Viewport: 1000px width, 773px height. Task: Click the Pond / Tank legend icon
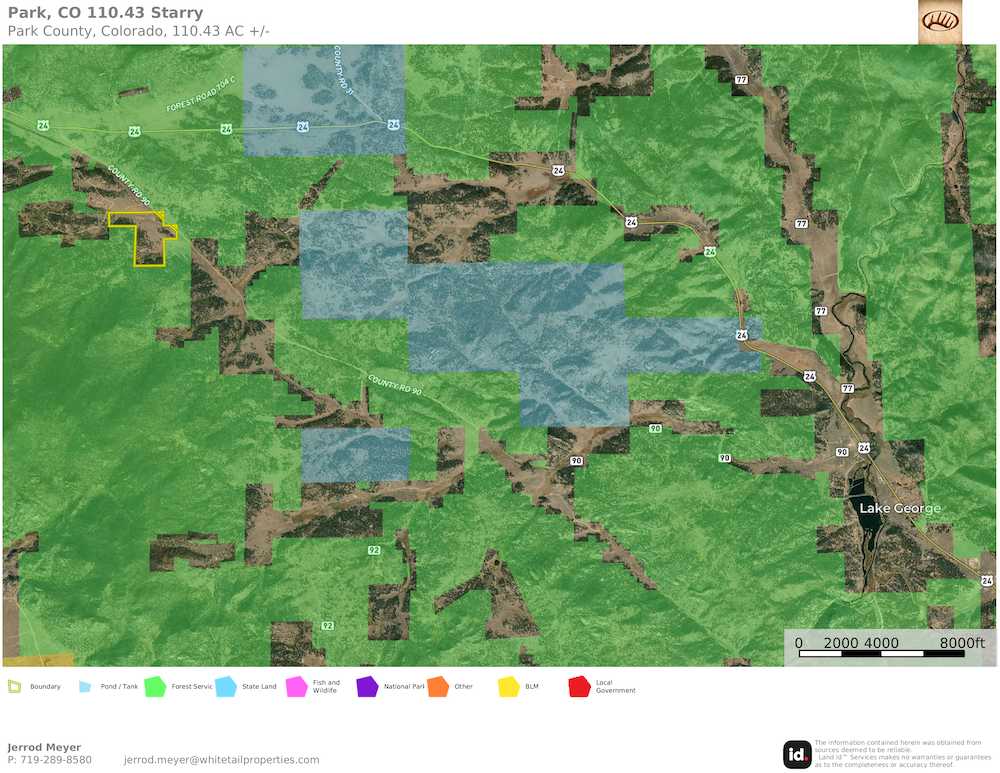pyautogui.click(x=85, y=686)
